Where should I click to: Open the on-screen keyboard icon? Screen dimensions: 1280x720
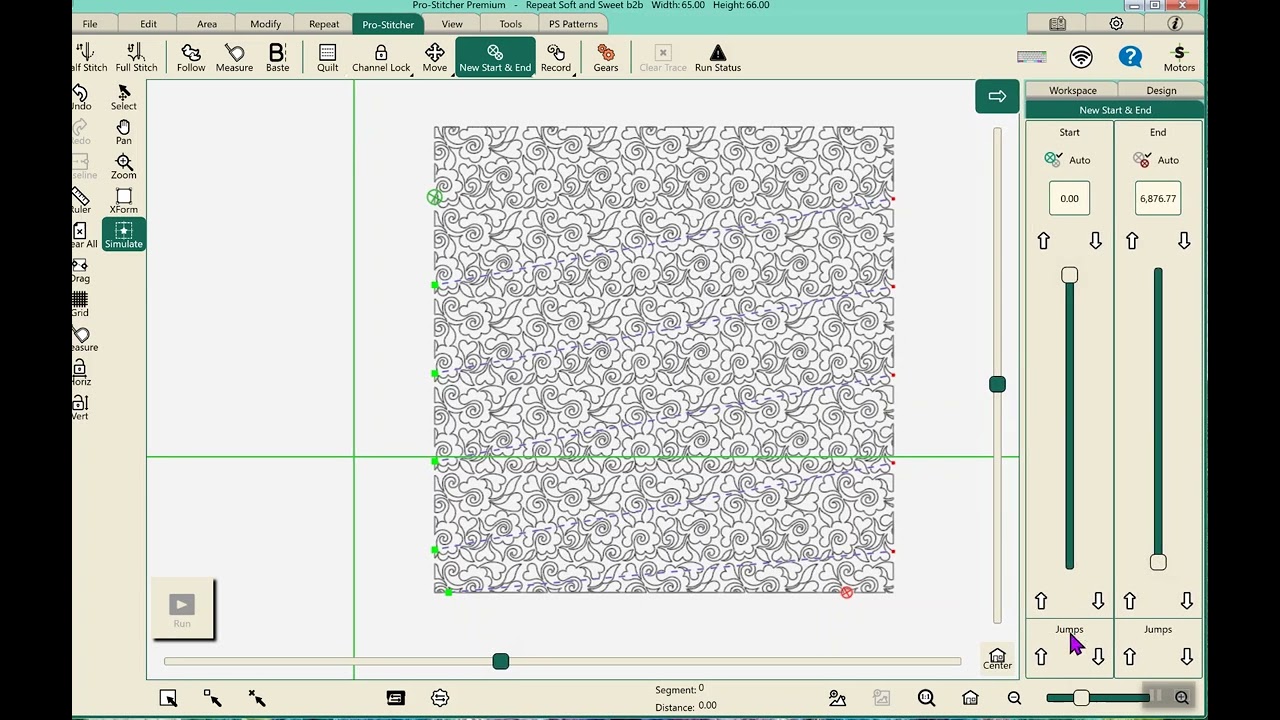[x=1031, y=57]
